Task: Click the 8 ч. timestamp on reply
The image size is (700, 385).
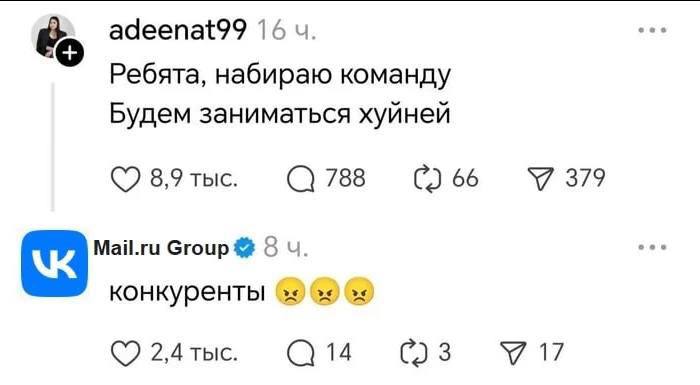Action: coord(286,247)
